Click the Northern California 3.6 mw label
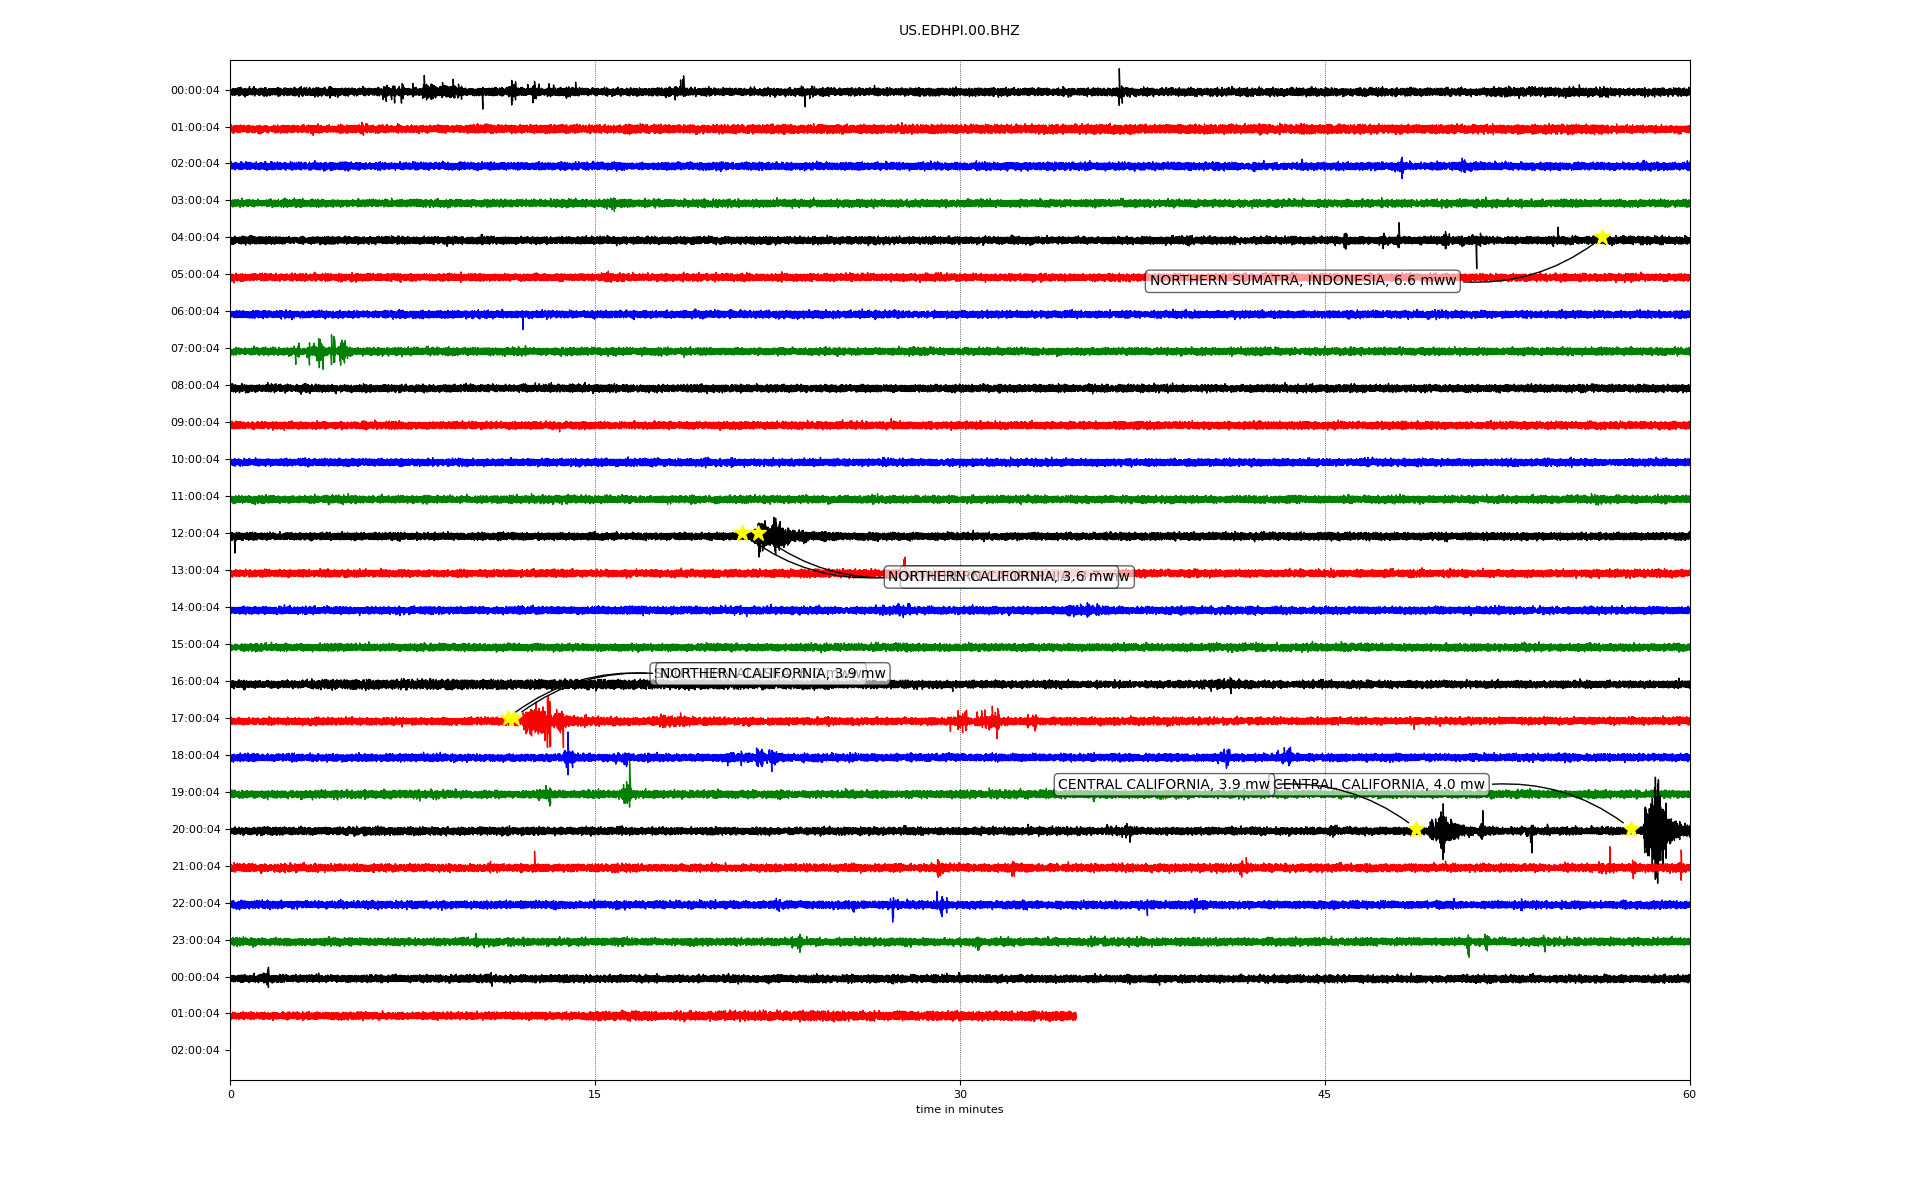 pos(1000,577)
